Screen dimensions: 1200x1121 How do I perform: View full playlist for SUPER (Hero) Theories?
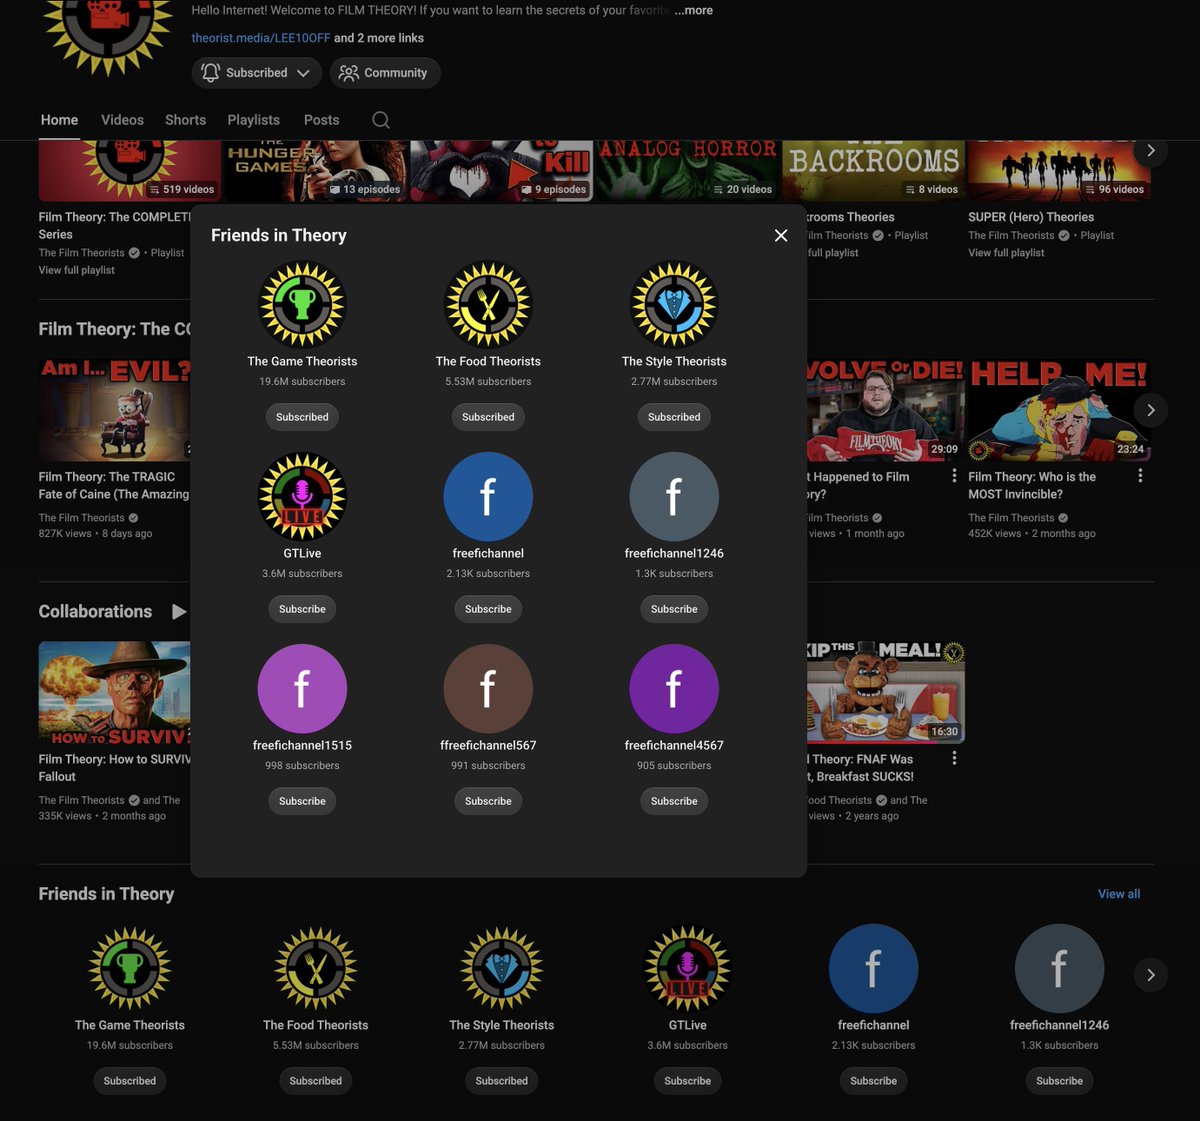(x=1006, y=253)
